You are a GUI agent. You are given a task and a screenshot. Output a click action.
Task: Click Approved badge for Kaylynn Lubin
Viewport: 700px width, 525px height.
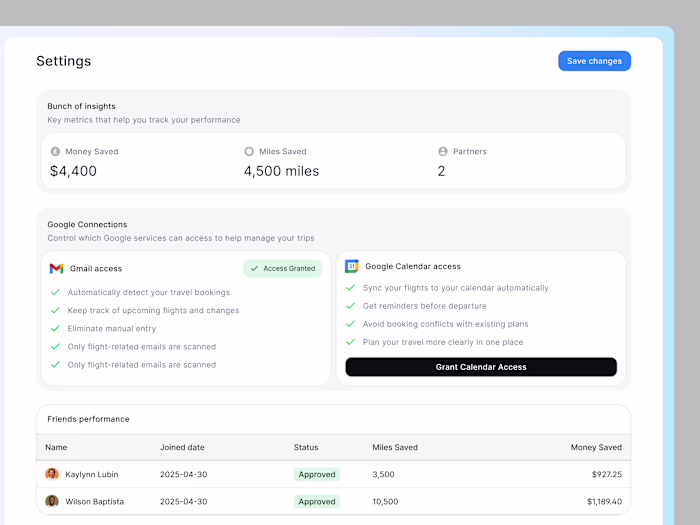pos(317,474)
